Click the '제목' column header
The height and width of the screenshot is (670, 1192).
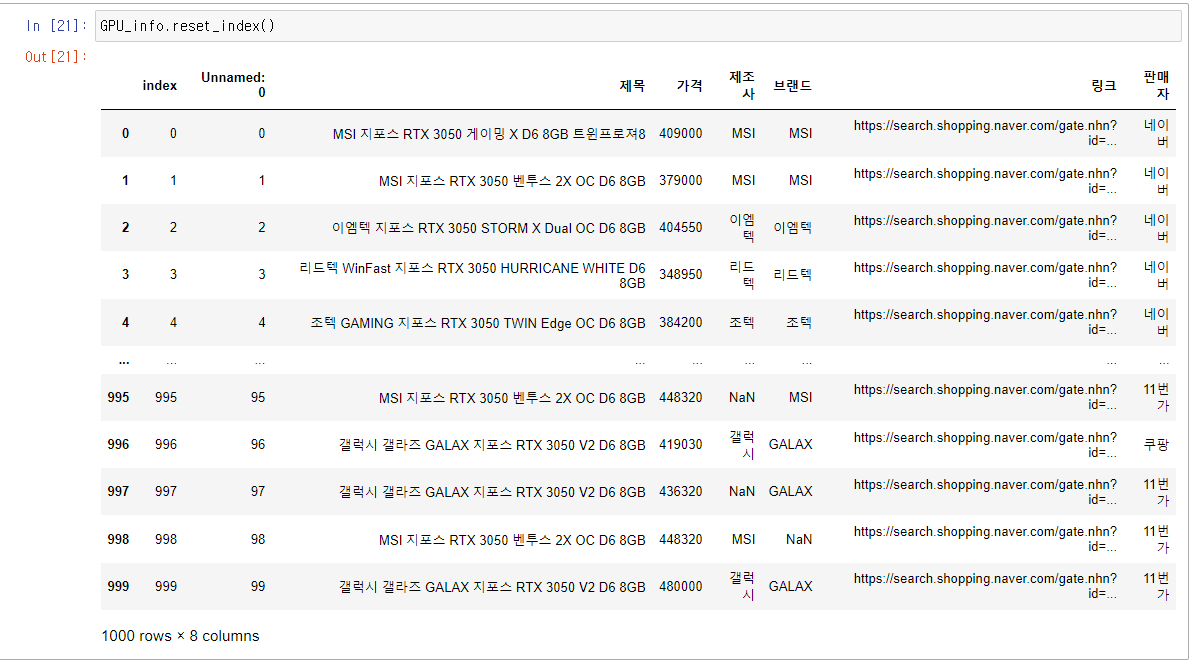click(632, 85)
